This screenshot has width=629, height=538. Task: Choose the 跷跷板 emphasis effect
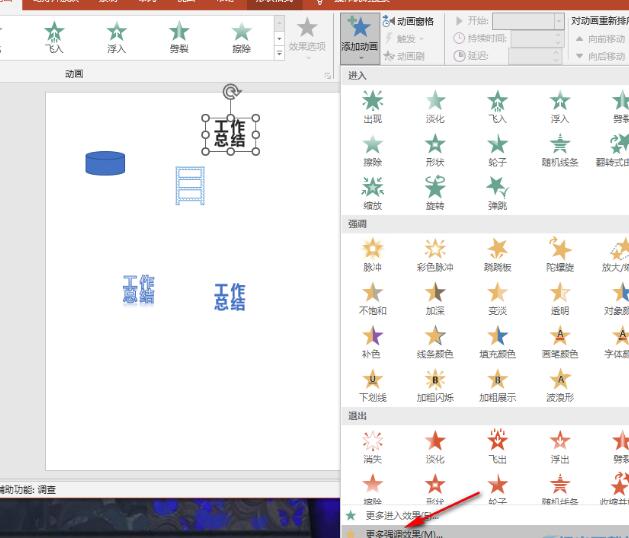(x=497, y=255)
